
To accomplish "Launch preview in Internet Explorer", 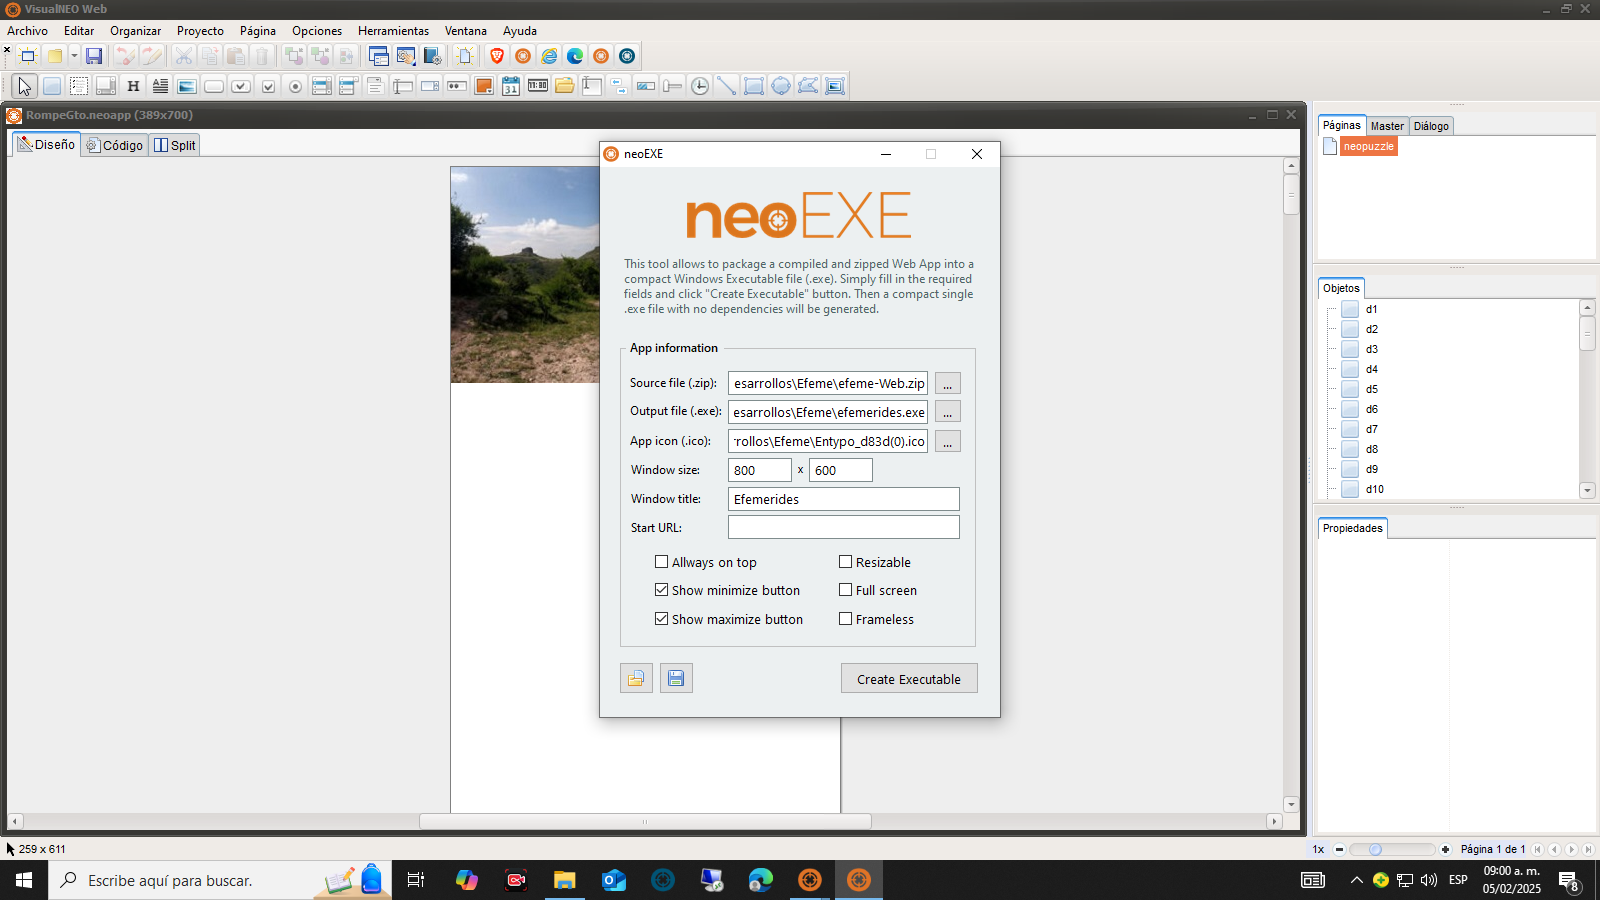I will point(549,56).
